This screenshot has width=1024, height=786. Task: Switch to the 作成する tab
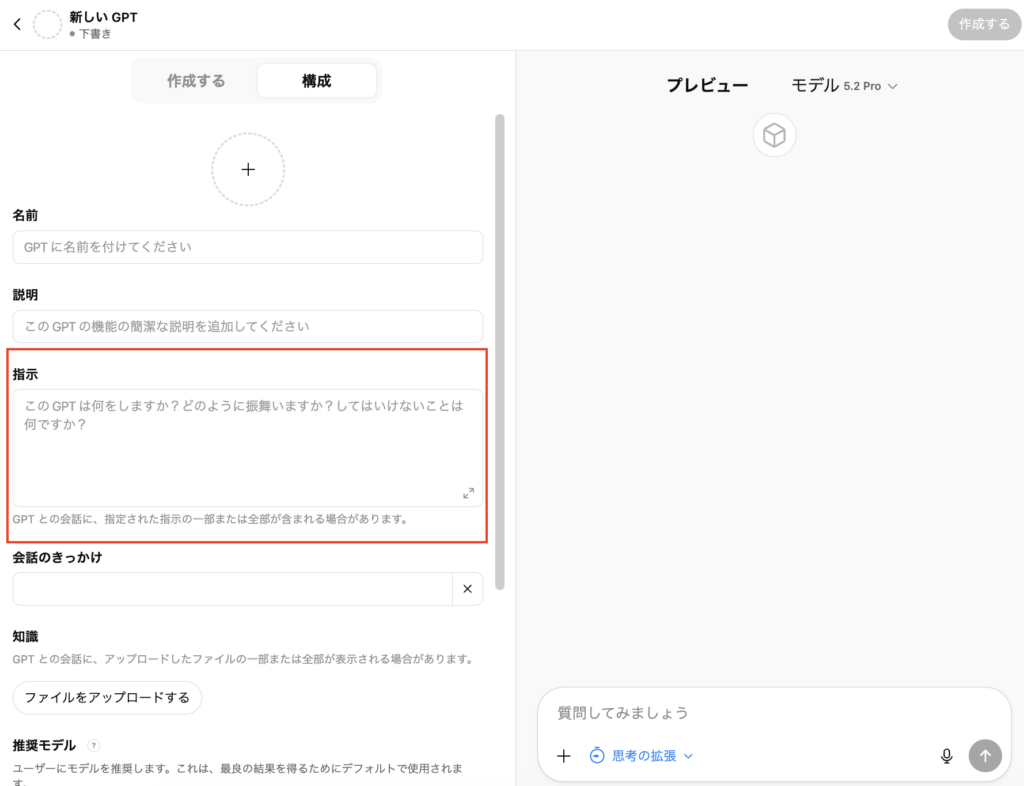196,81
